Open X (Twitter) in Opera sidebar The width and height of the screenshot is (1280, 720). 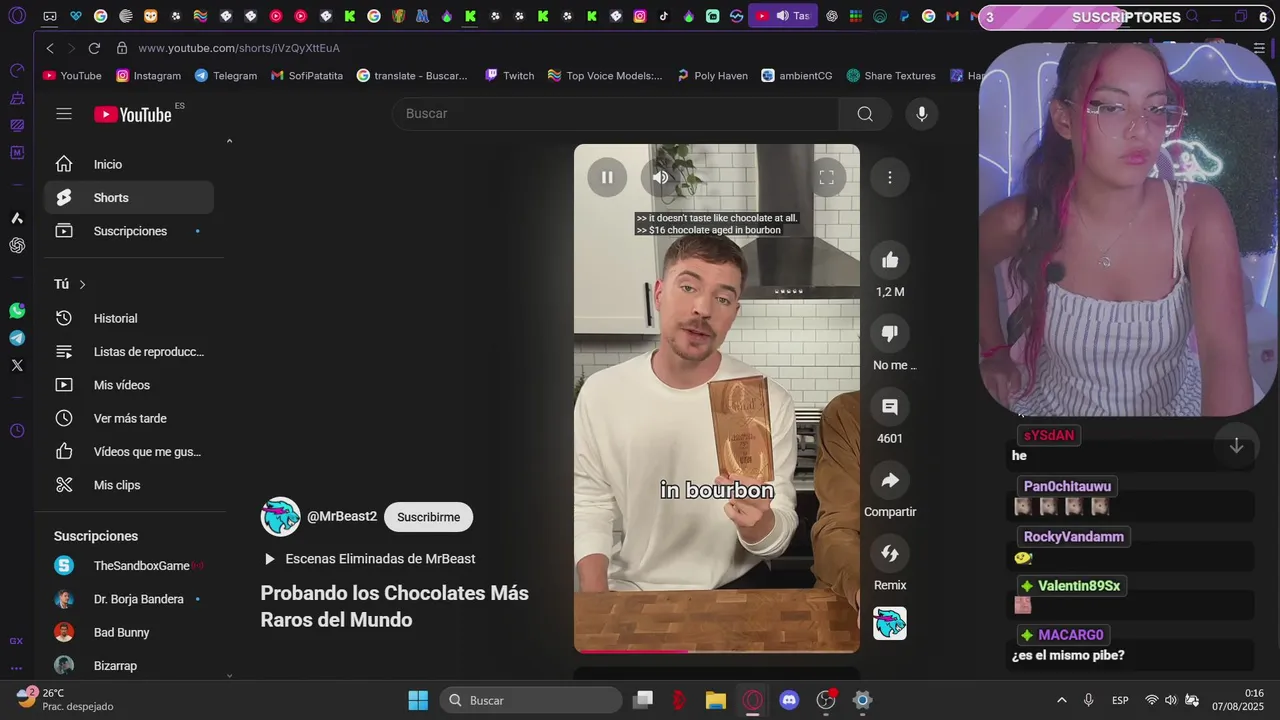[17, 365]
